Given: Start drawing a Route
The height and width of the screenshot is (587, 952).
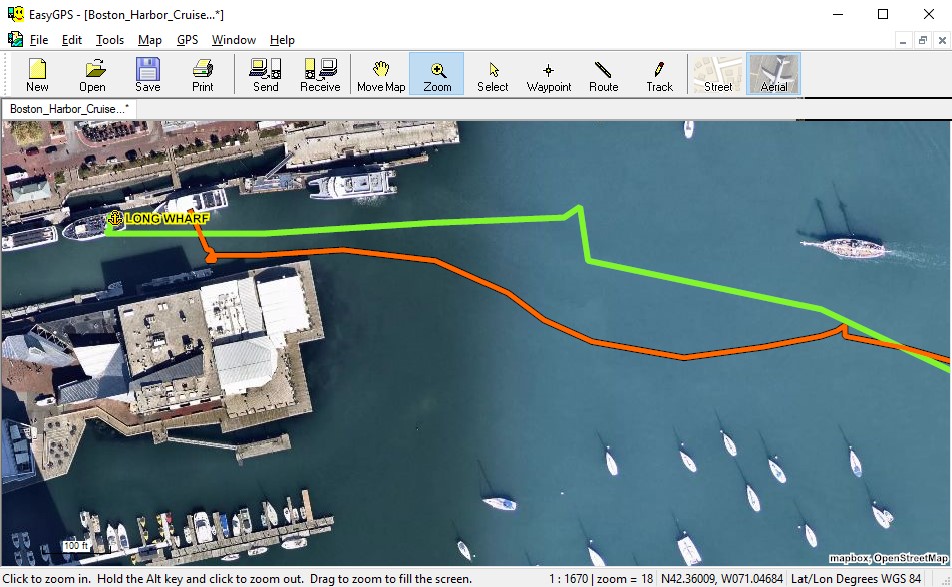Looking at the screenshot, I should click(x=603, y=73).
